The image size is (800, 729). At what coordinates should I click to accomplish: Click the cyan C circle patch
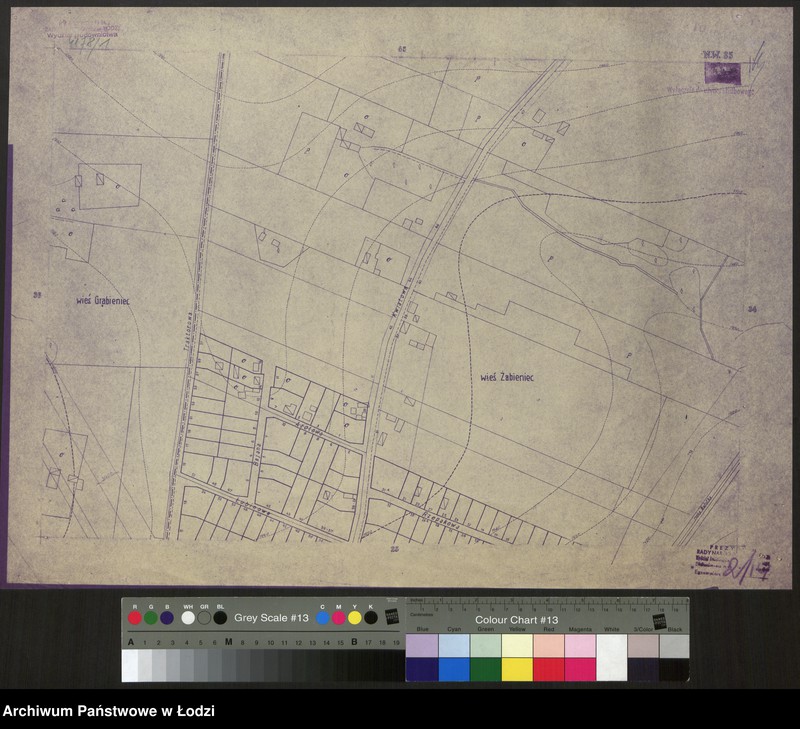pyautogui.click(x=322, y=618)
